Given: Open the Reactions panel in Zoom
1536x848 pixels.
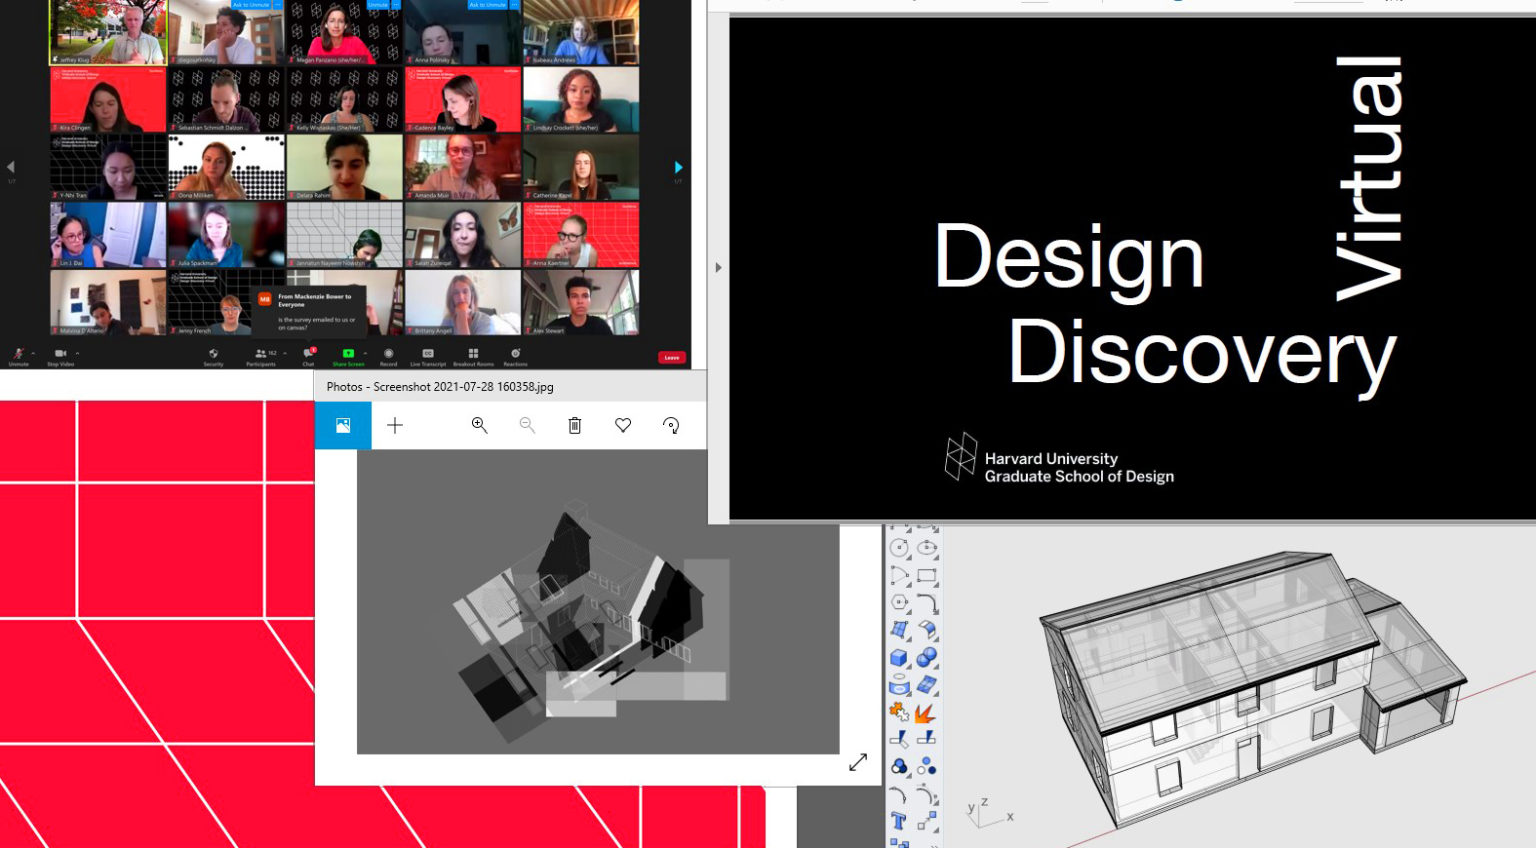Looking at the screenshot, I should coord(516,353).
